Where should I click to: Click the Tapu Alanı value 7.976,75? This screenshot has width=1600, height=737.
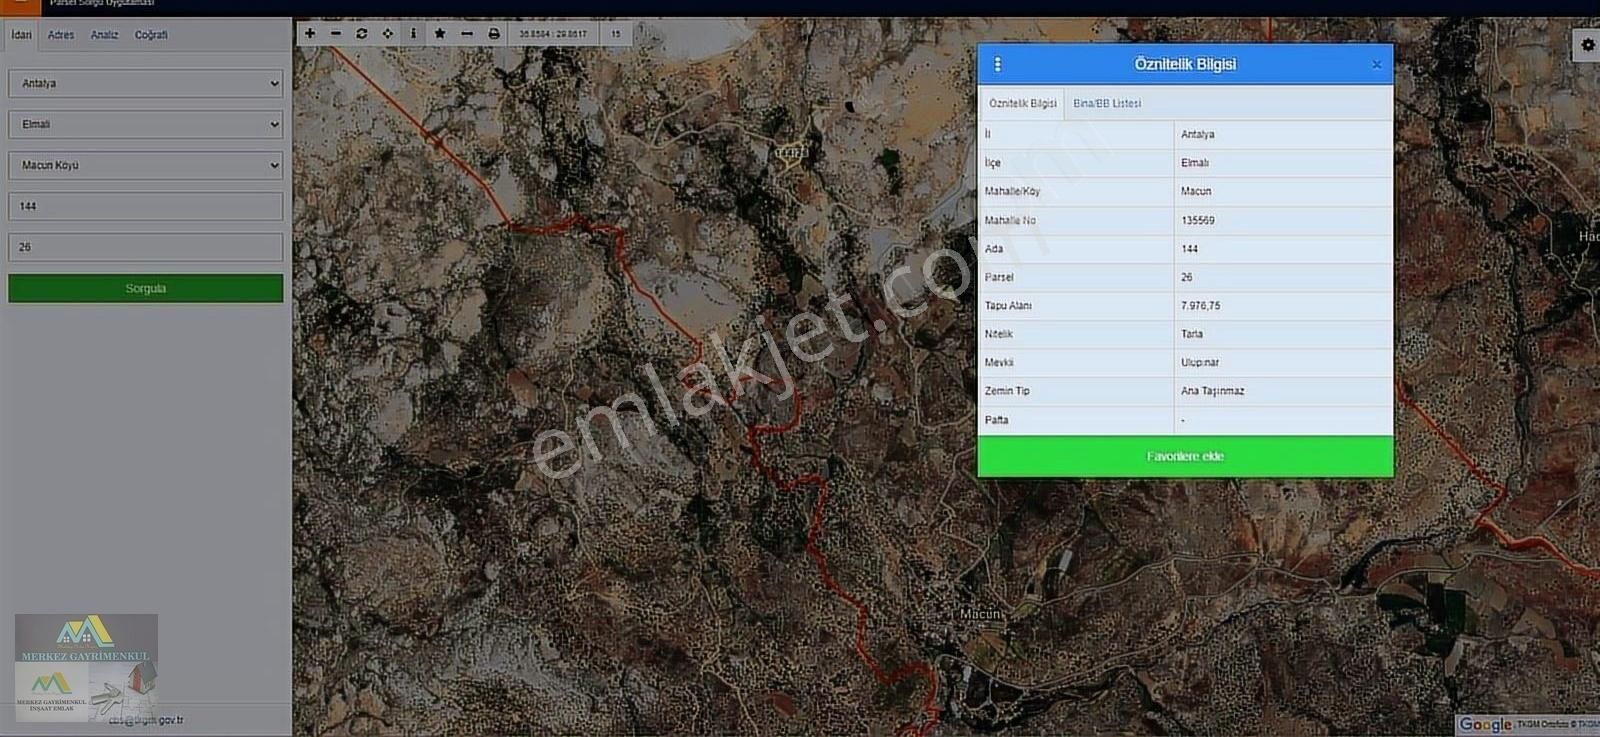point(1200,306)
